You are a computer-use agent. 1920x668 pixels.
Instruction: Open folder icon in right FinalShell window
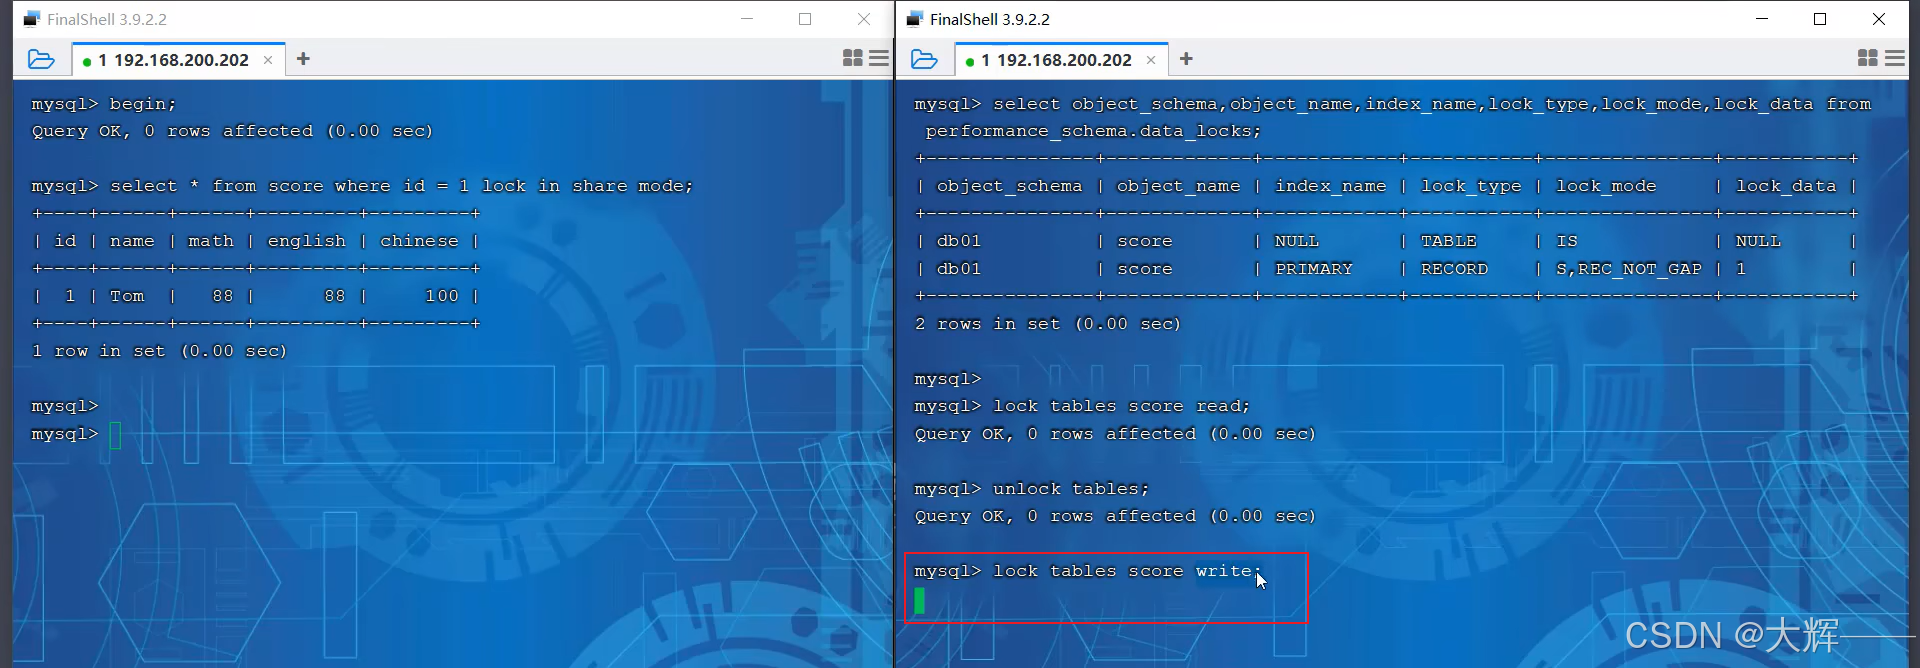(924, 59)
